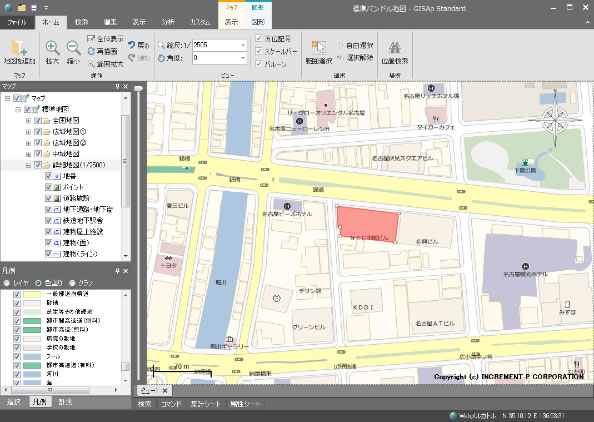This screenshot has width=594, height=422.
Task: Switch to the 分析 ribbon tab
Action: tap(168, 22)
